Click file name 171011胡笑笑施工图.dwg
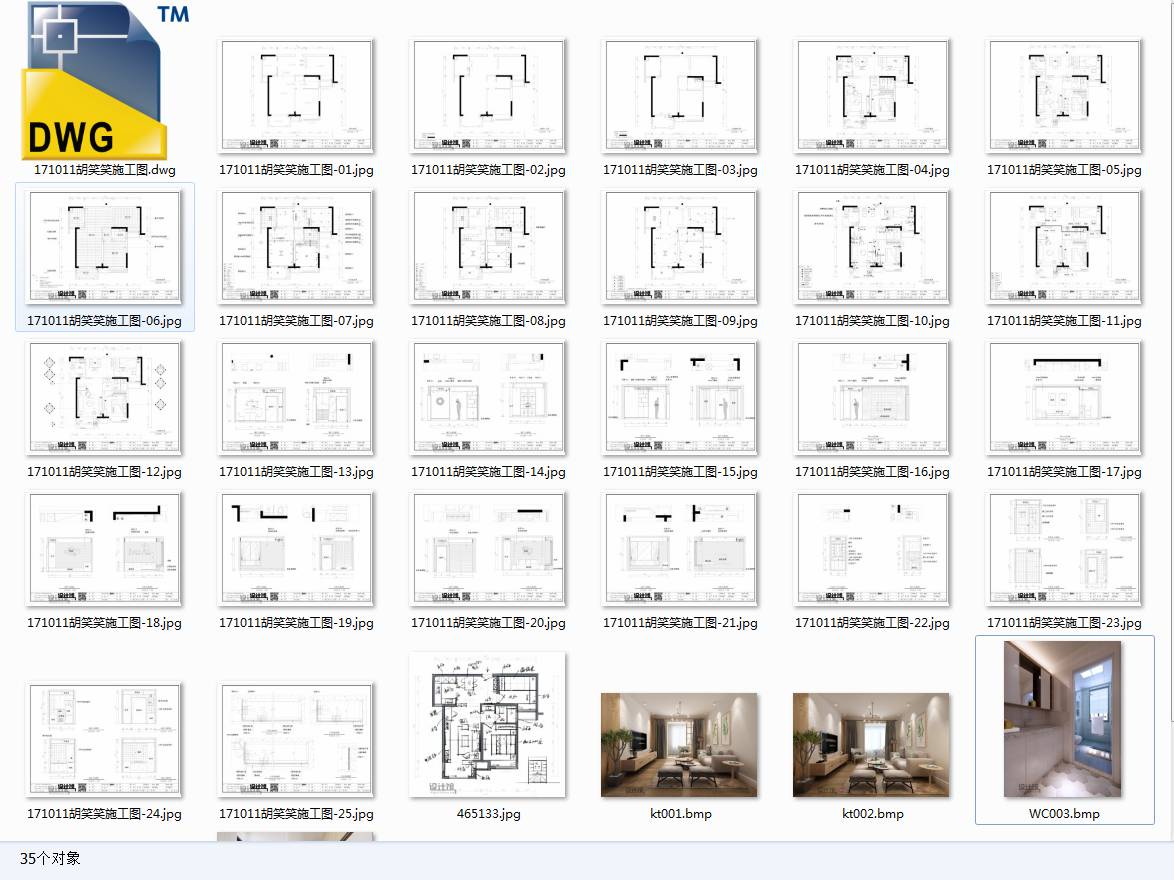Screen dimensions: 1174x880 point(105,170)
